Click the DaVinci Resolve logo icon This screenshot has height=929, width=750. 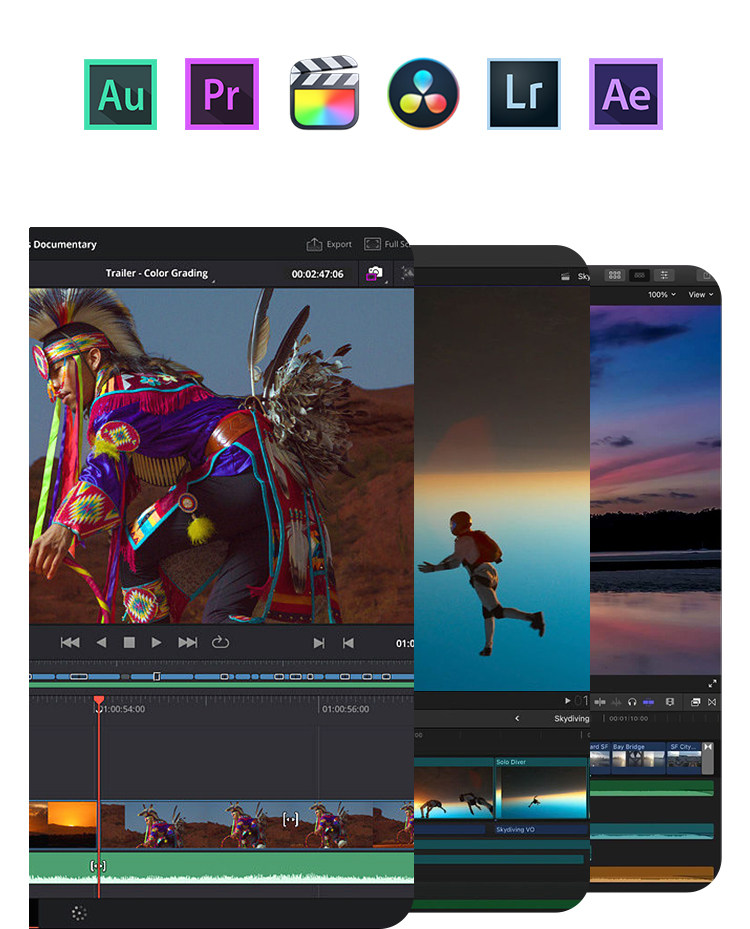coord(424,94)
